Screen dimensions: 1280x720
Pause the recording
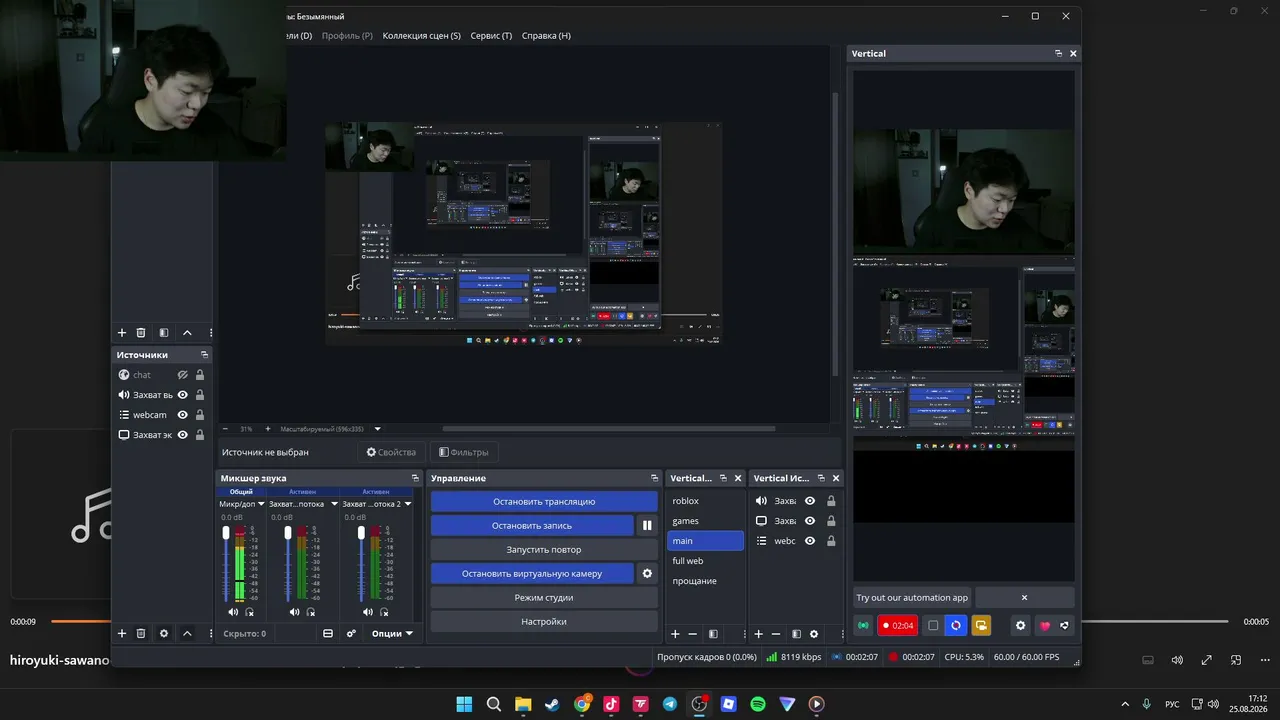click(647, 525)
